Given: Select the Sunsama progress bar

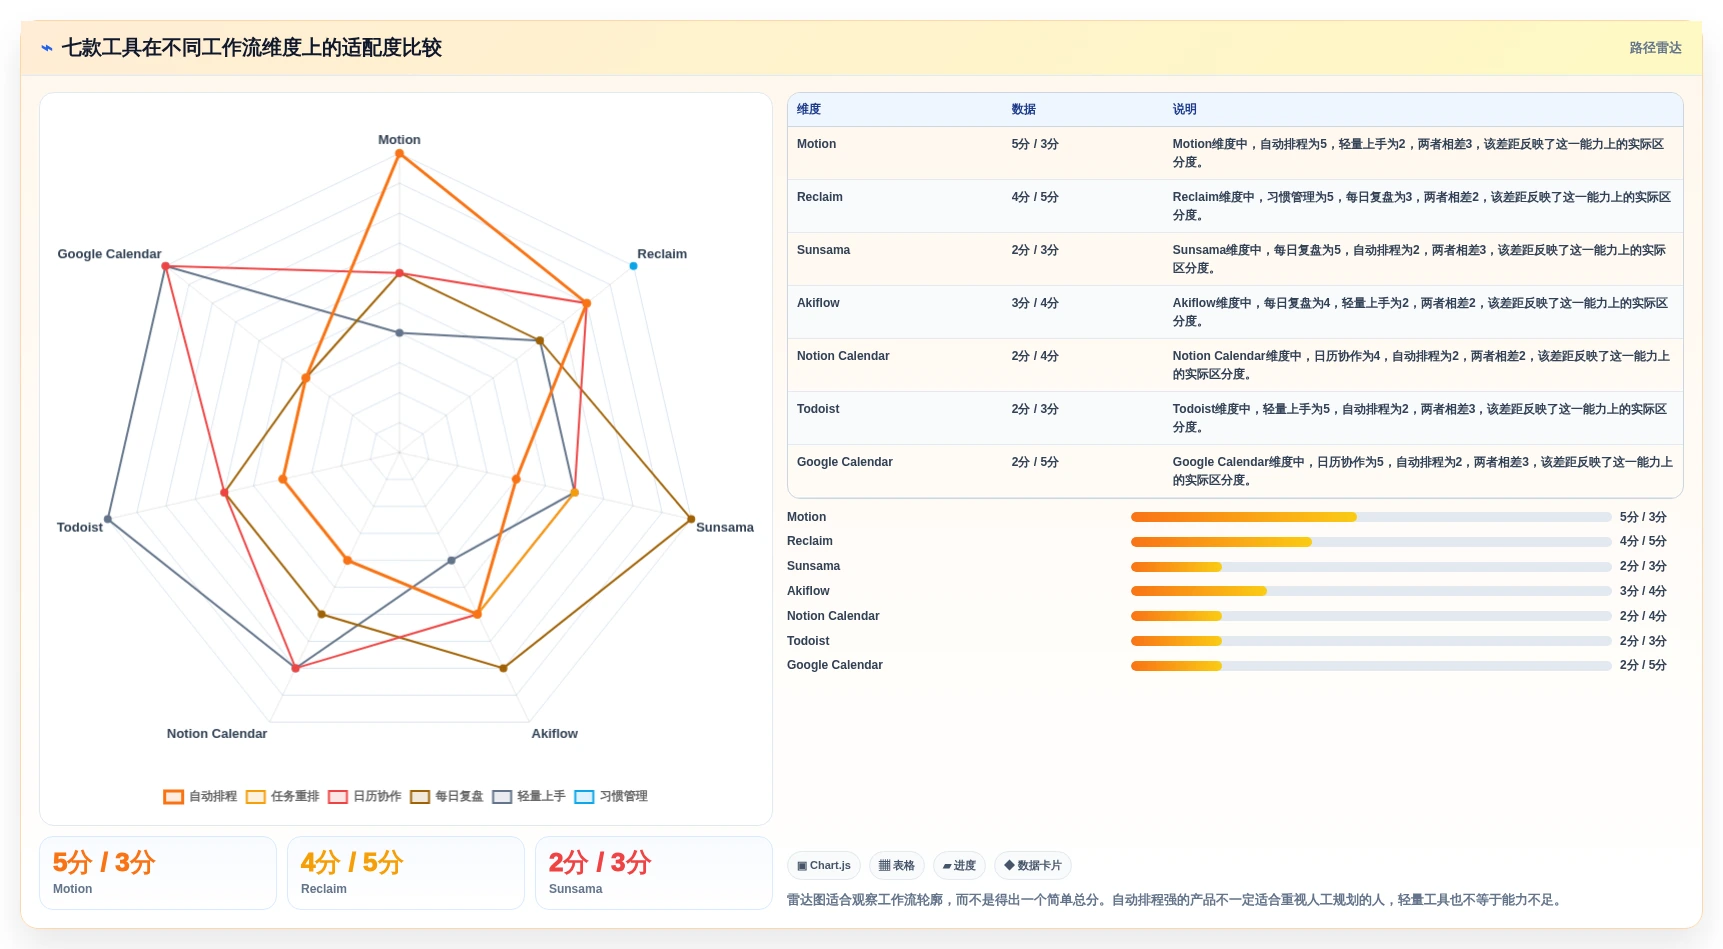Looking at the screenshot, I should [1371, 567].
